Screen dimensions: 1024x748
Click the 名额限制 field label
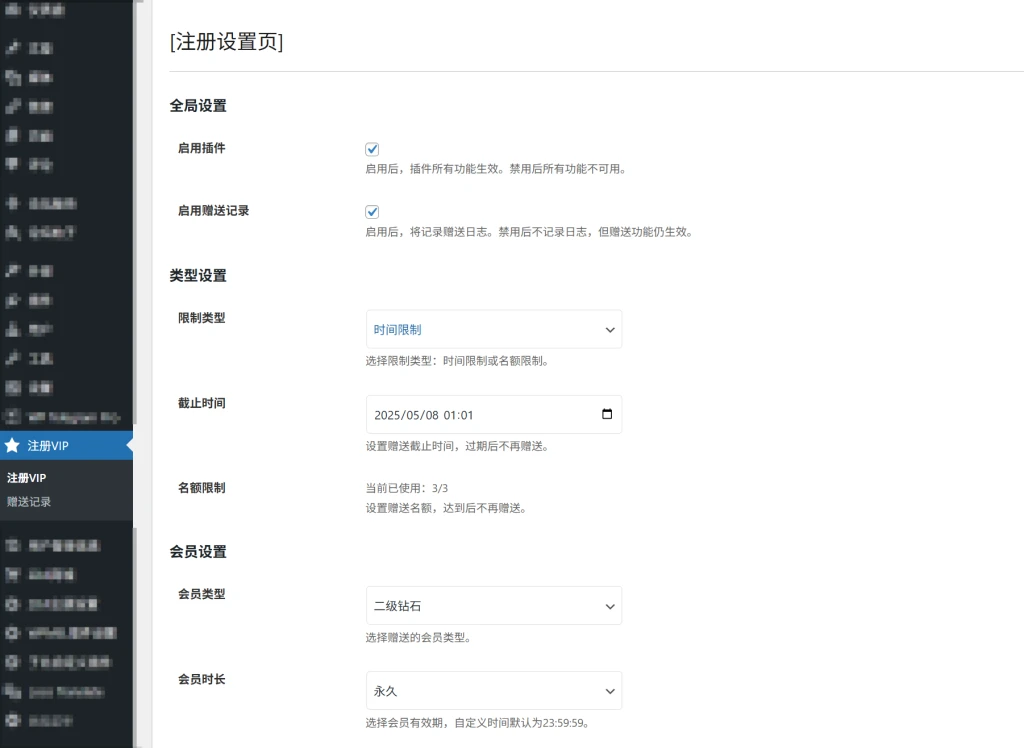[x=202, y=488]
